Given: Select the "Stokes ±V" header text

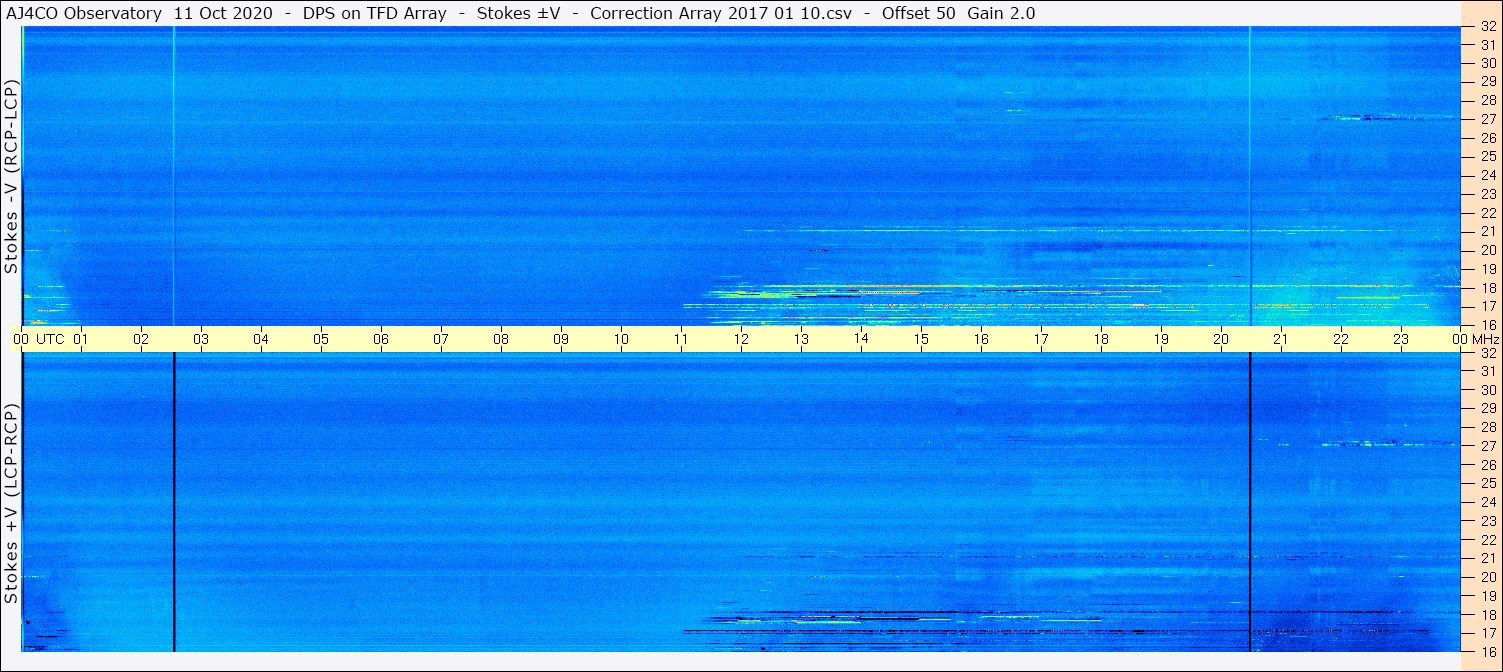Looking at the screenshot, I should pyautogui.click(x=518, y=14).
